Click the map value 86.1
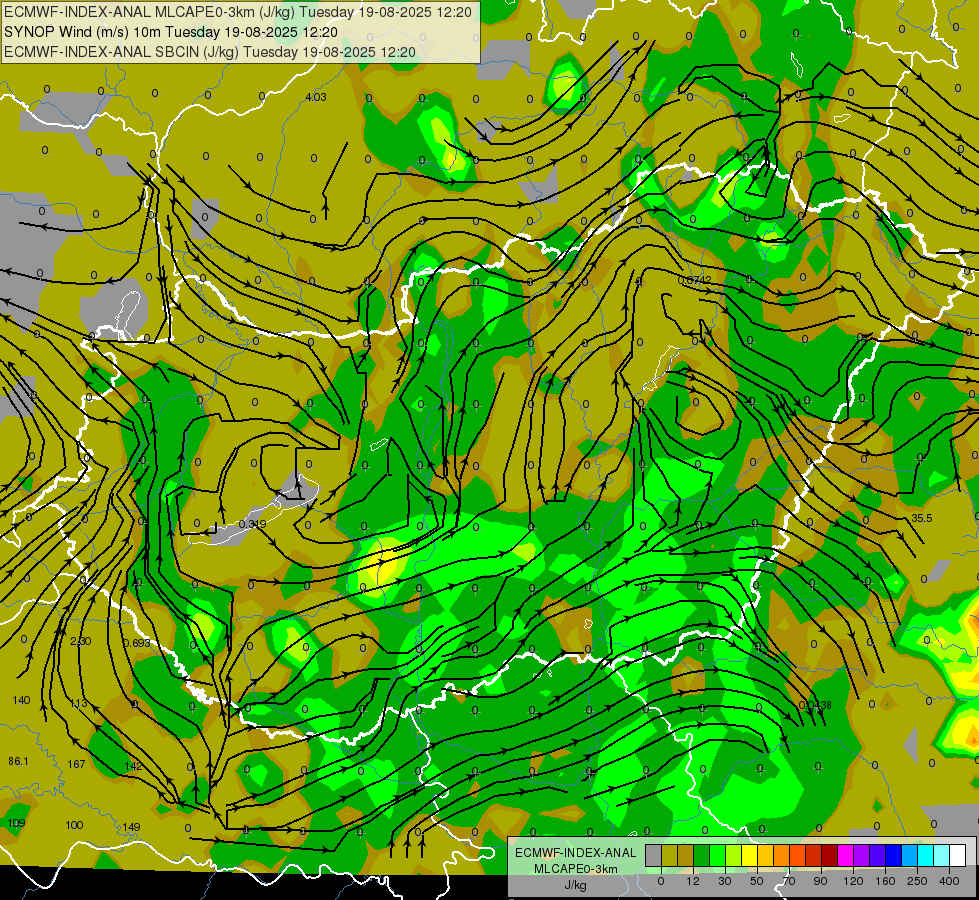This screenshot has width=979, height=900. coord(18,761)
